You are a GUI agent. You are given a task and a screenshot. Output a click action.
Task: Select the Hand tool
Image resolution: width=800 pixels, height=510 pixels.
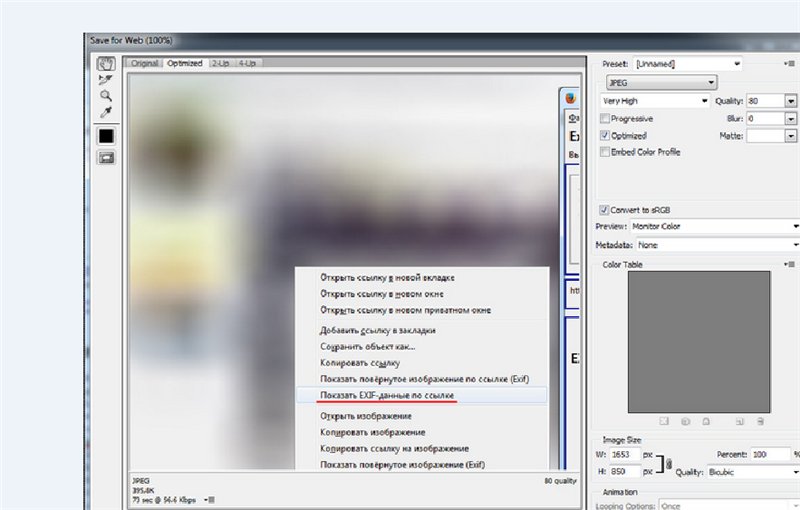[106, 64]
